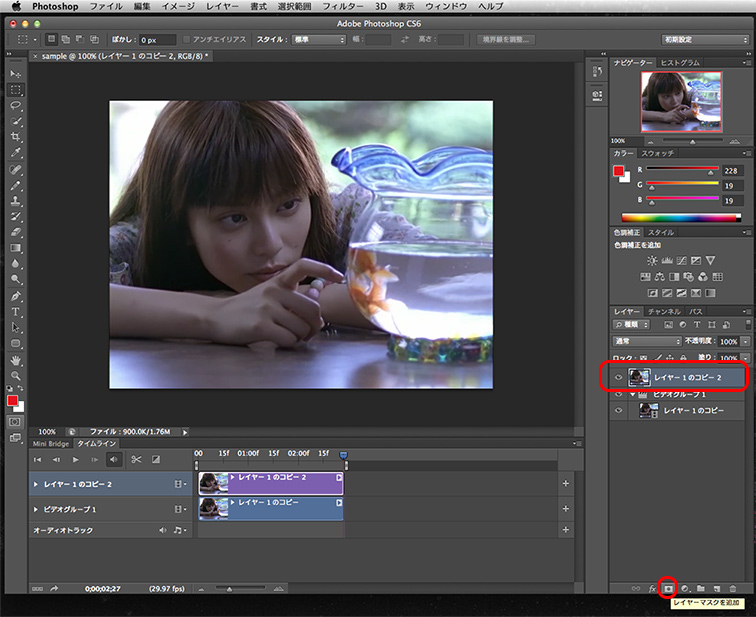
Task: Add a Vibrance adjustment
Action: click(x=710, y=261)
